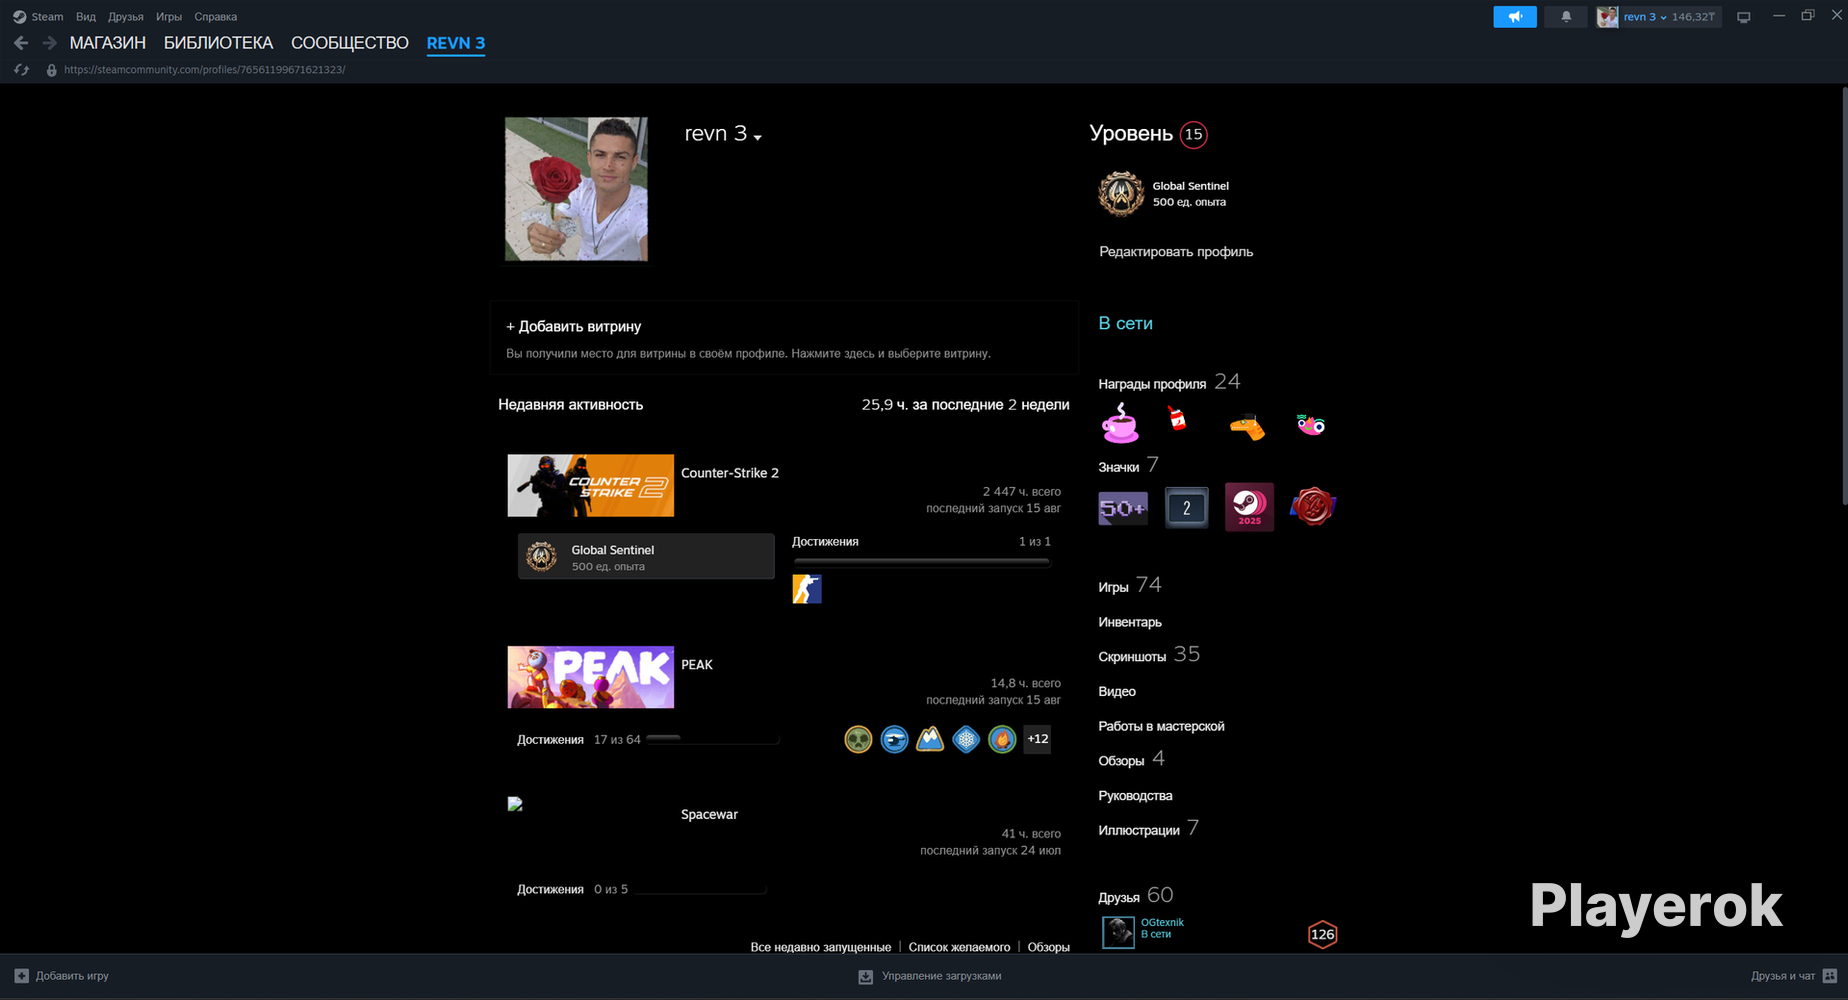
Task: Click the PEAK game banner
Action: pos(590,677)
